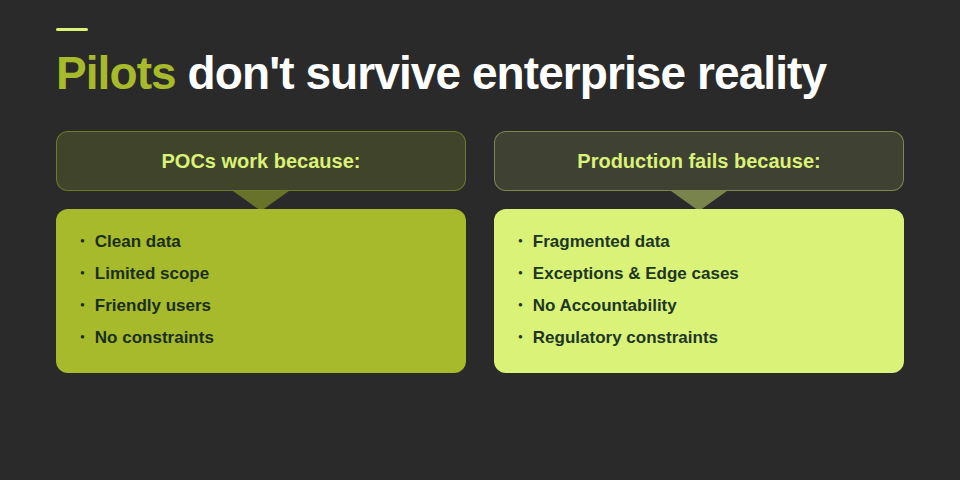Click the green word "Pilots" in the title
The height and width of the screenshot is (480, 960).
click(116, 74)
